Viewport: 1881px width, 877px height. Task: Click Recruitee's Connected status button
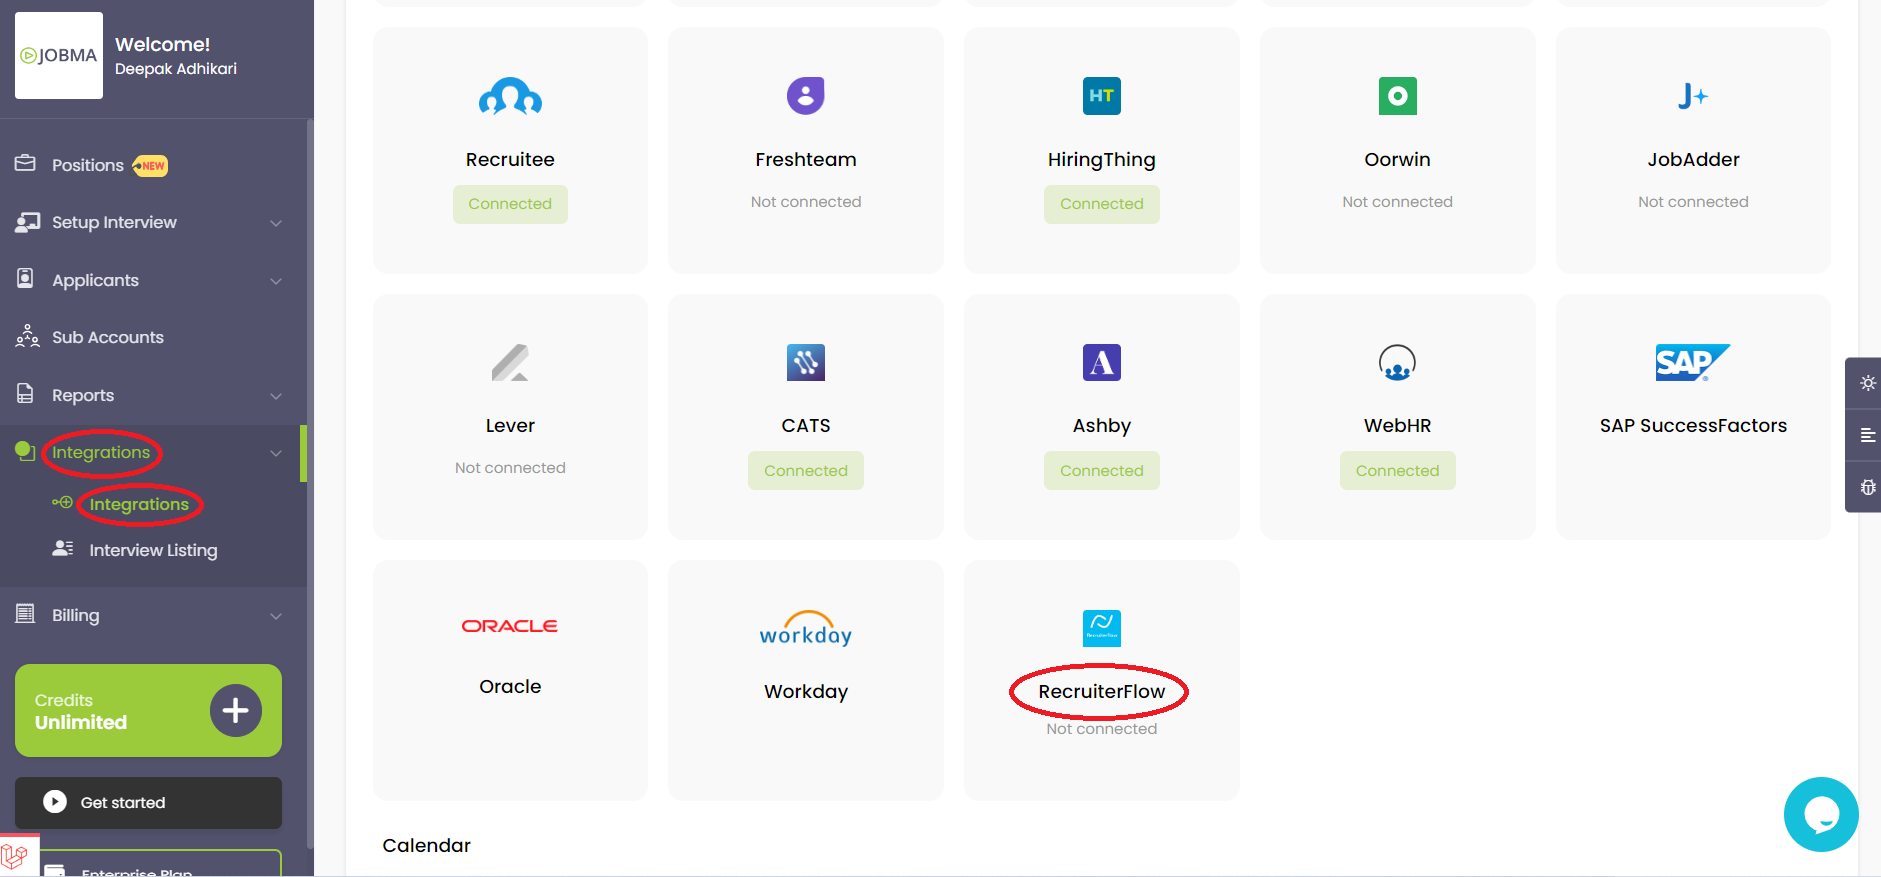tap(510, 204)
